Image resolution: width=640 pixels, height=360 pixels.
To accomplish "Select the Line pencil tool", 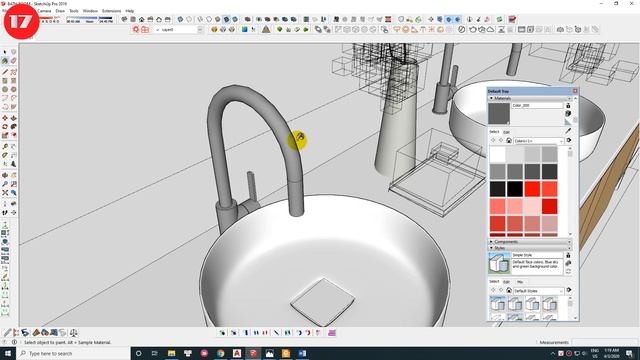I will coord(5,72).
